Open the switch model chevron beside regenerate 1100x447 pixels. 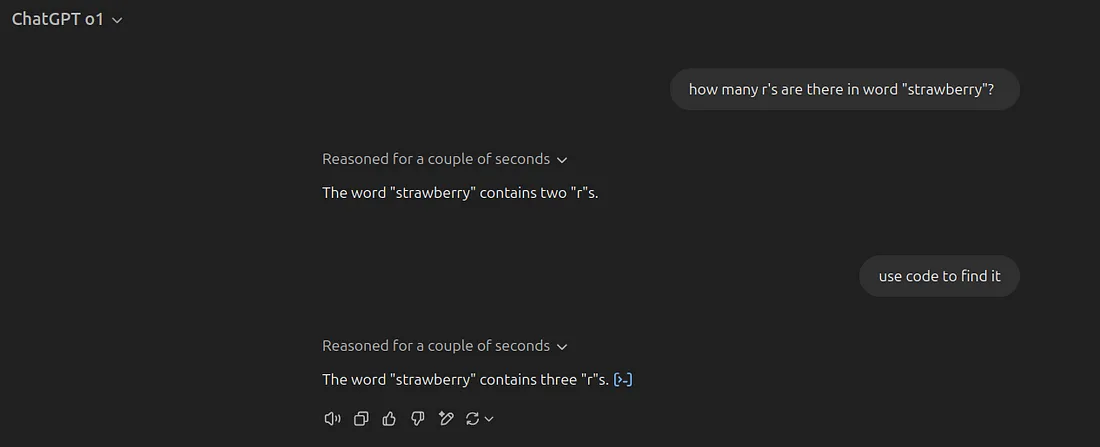[490, 419]
